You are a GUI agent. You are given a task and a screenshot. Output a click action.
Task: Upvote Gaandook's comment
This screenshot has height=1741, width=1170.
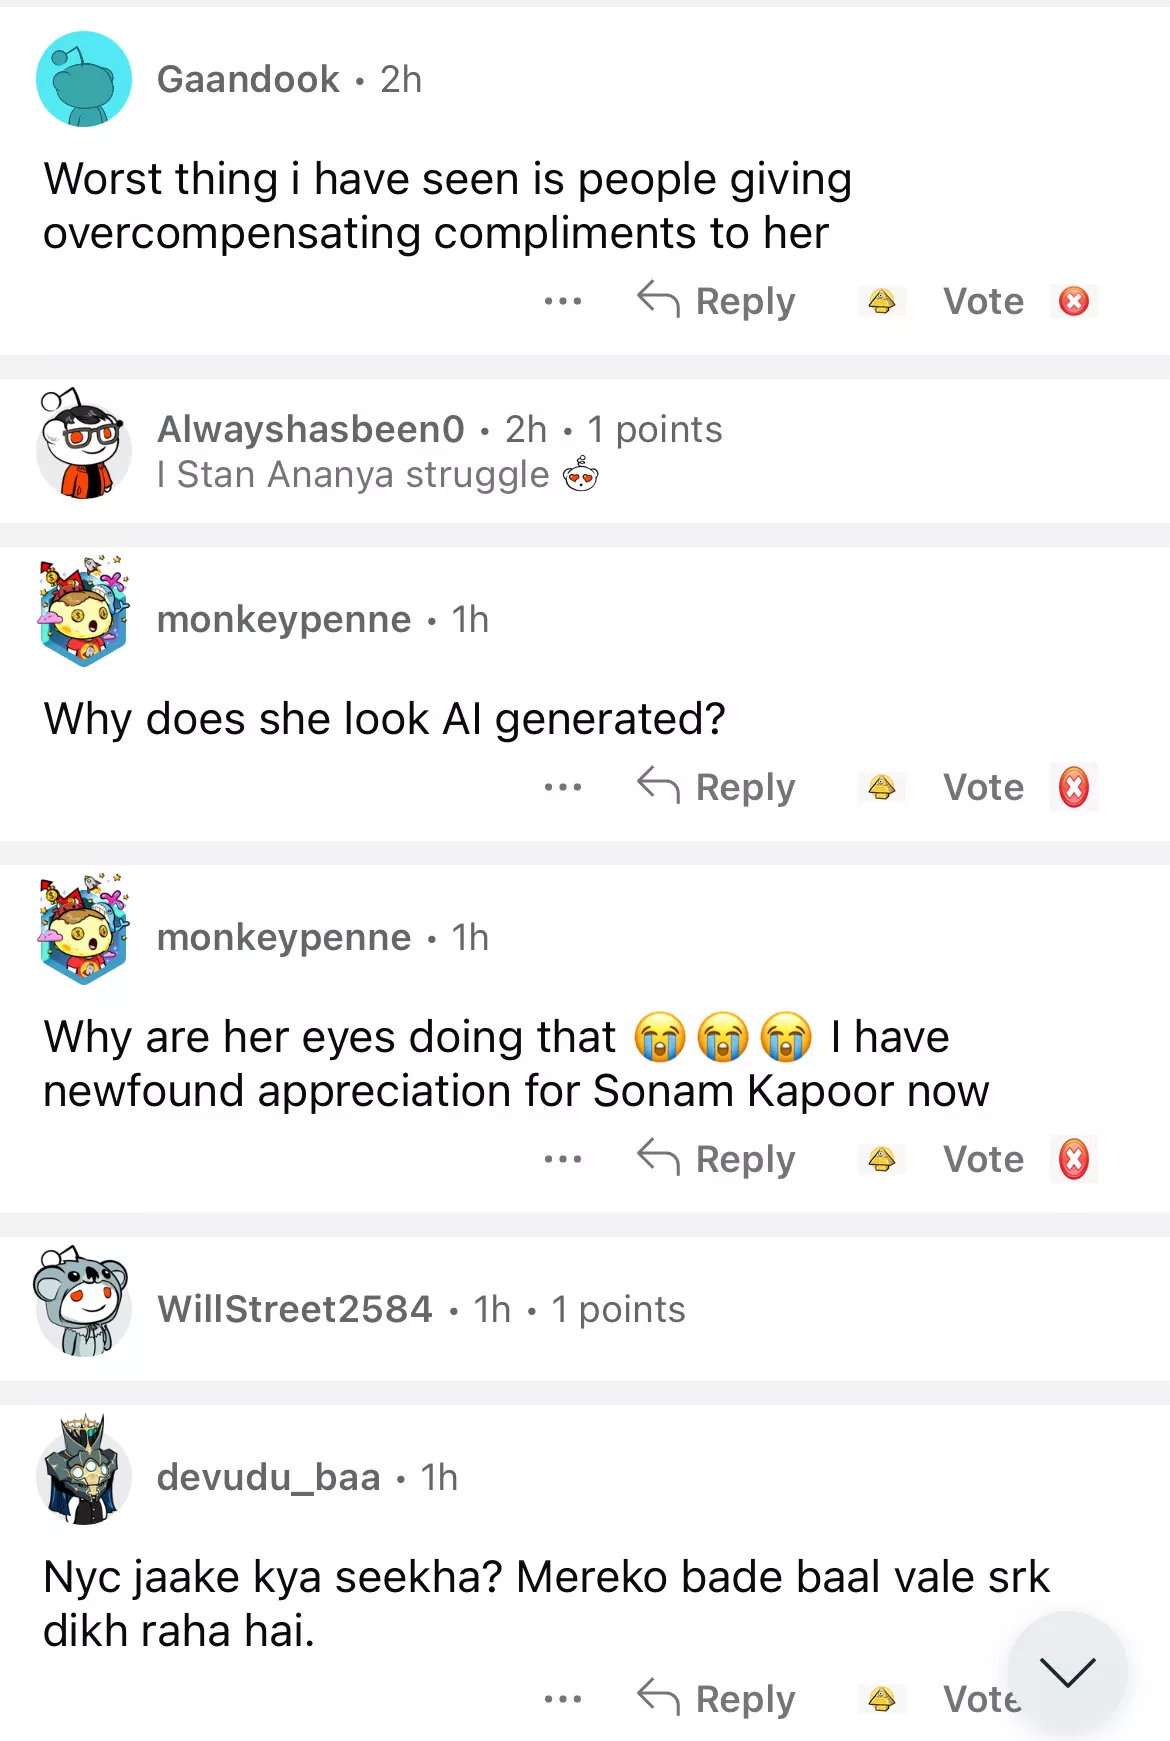[x=881, y=301]
